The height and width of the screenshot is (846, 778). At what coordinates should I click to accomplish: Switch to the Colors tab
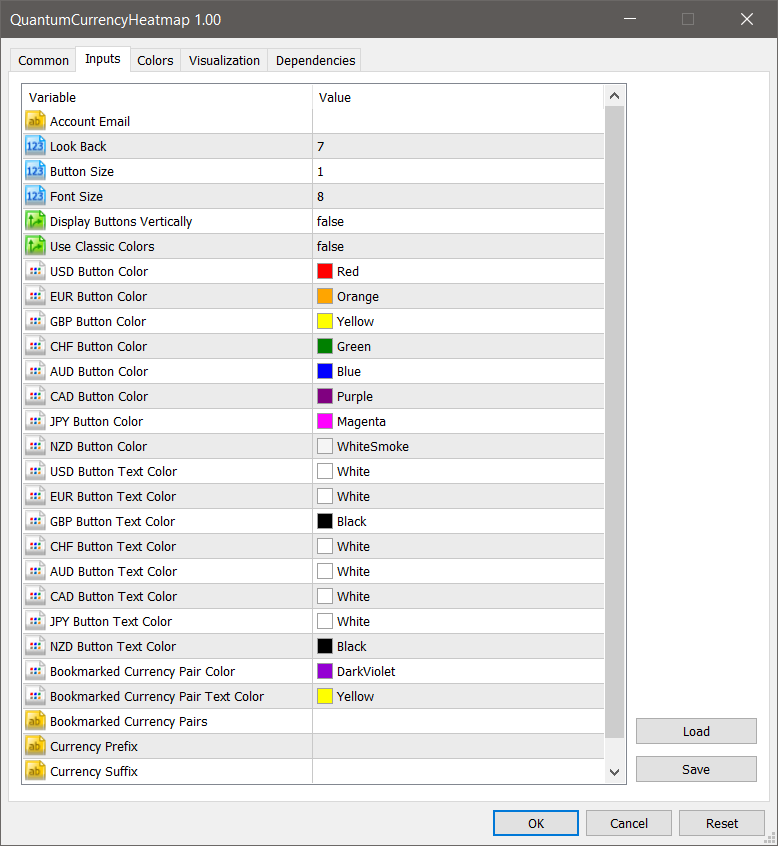[155, 60]
